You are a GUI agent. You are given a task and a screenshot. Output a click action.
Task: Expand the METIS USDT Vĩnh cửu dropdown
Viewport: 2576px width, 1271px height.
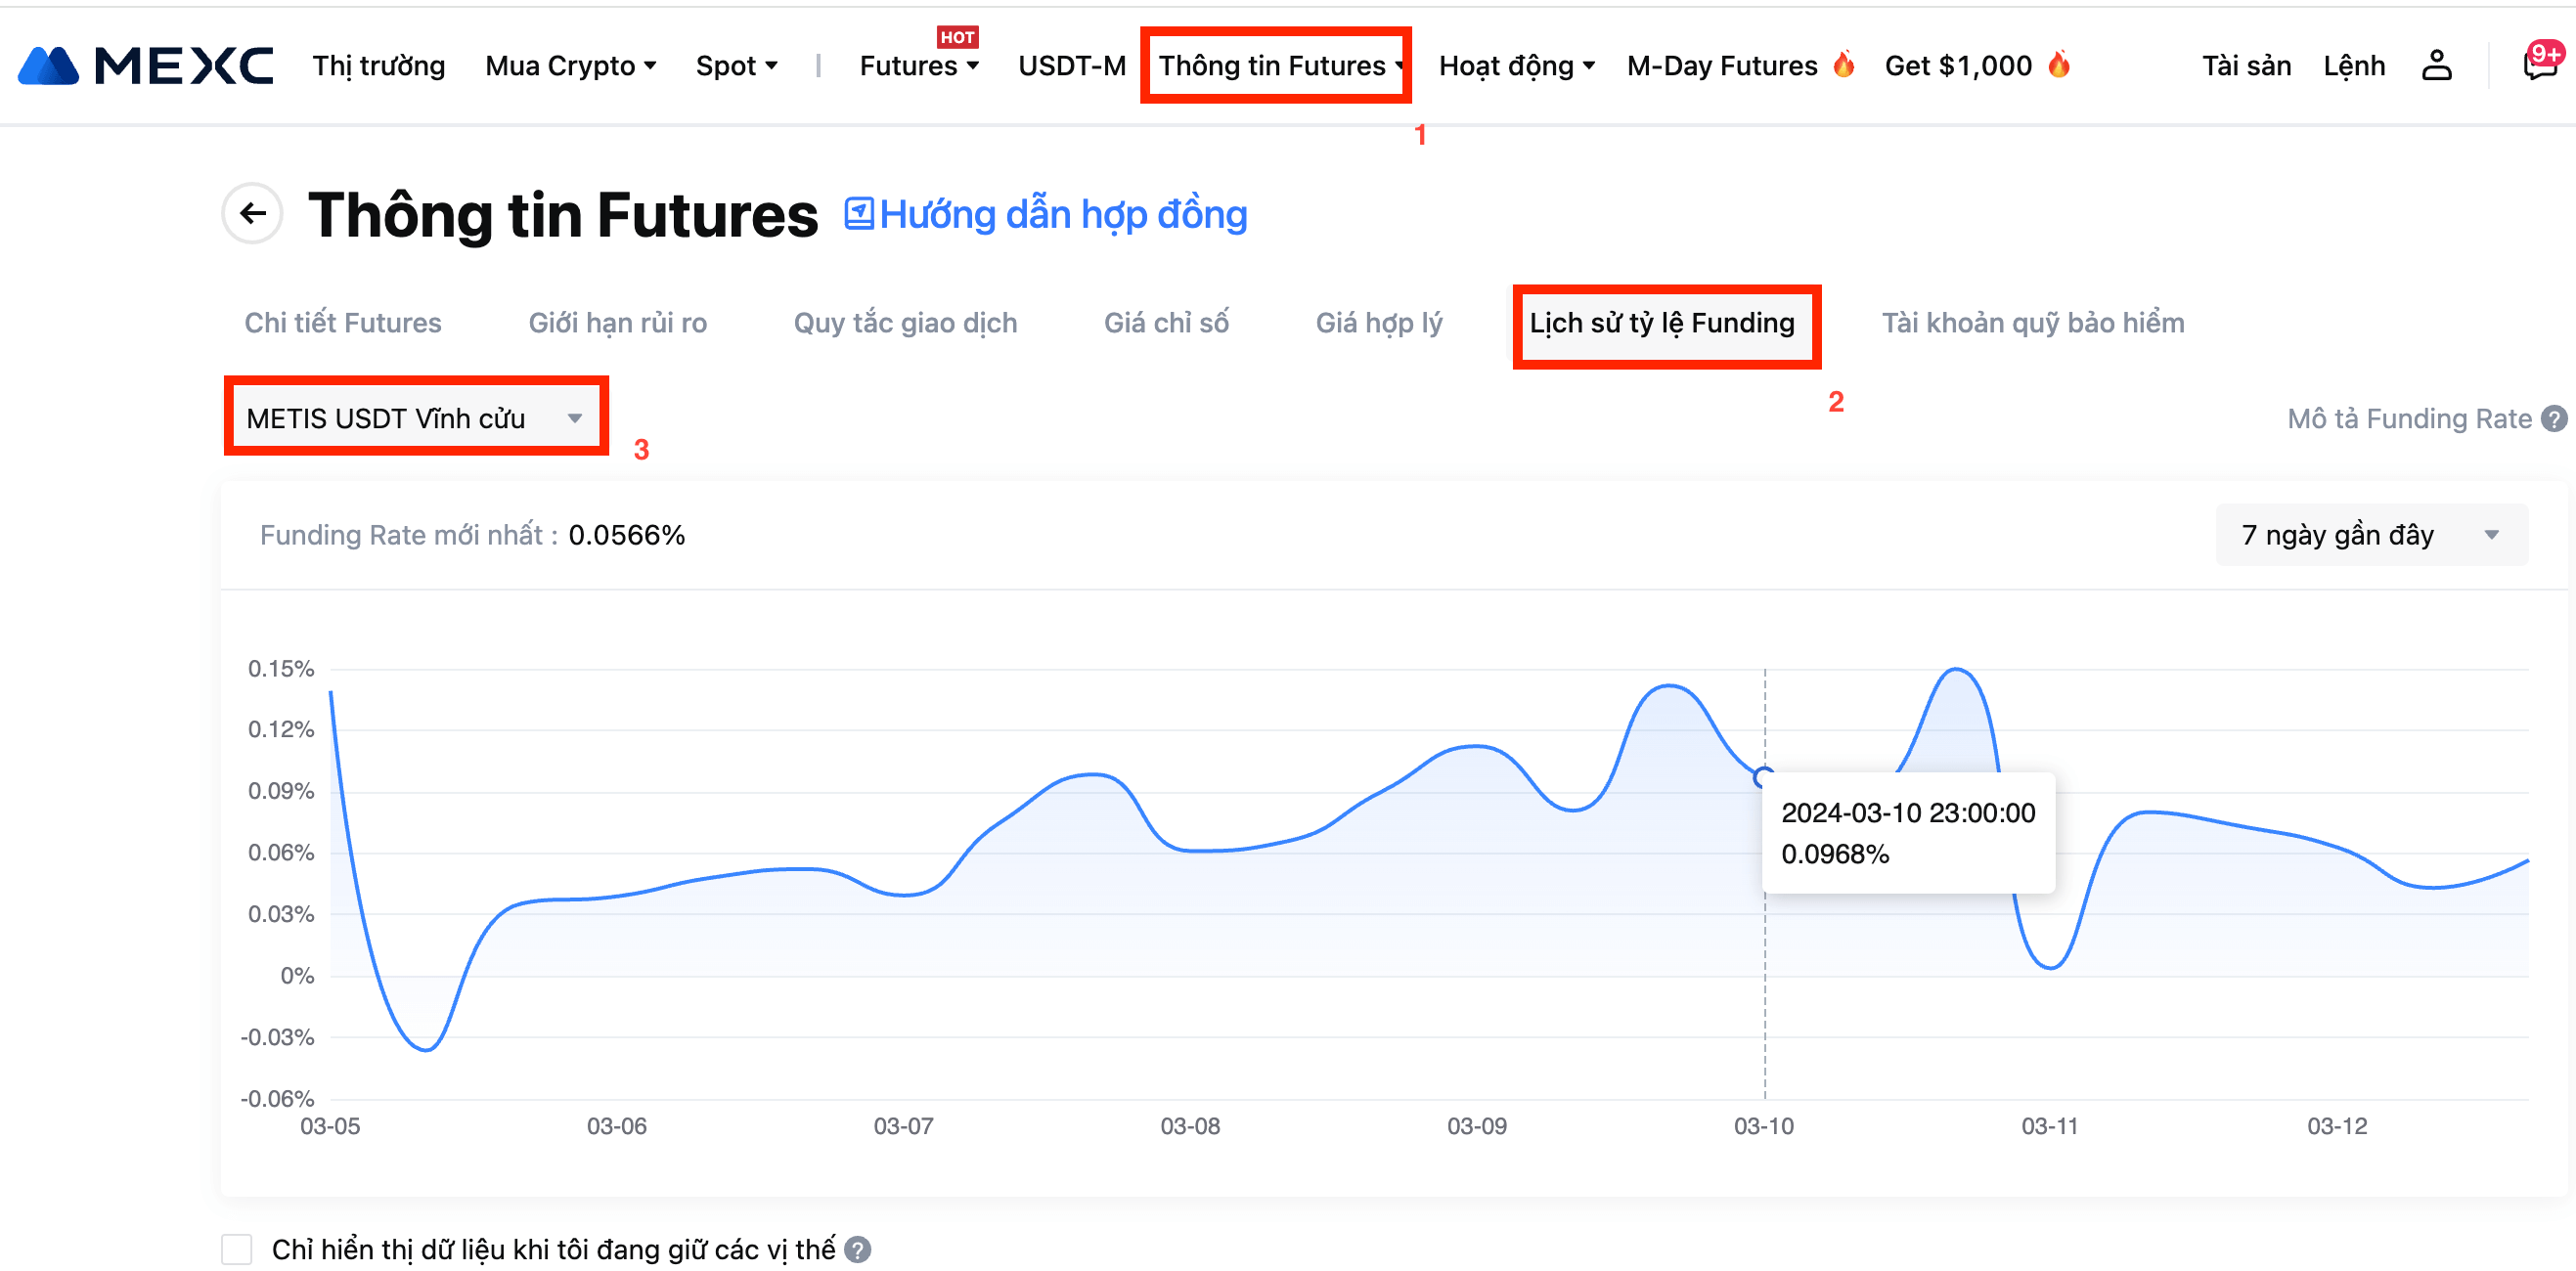tap(415, 418)
